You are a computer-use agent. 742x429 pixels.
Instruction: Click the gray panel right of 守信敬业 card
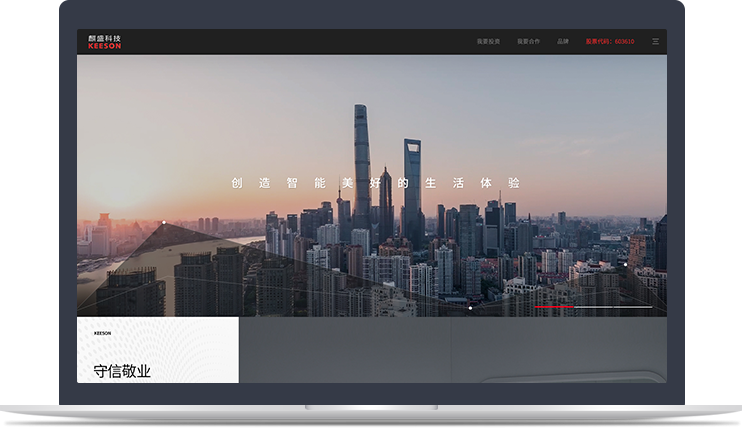pos(450,350)
